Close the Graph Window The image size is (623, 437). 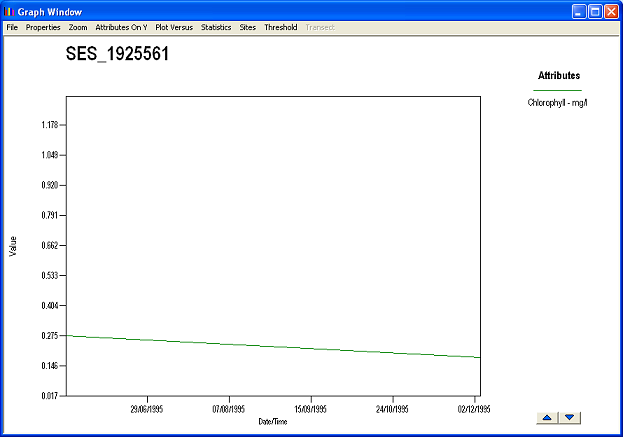point(612,11)
